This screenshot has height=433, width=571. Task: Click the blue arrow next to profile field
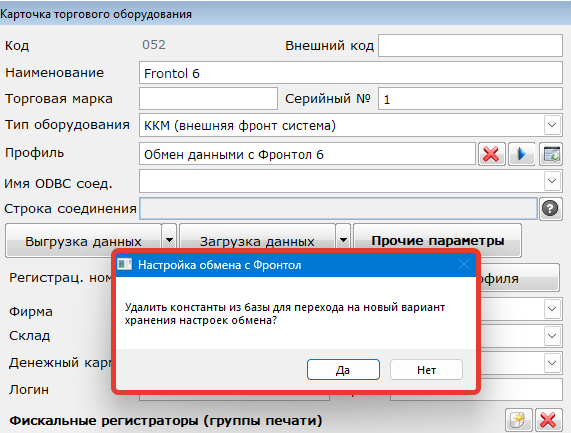point(521,154)
